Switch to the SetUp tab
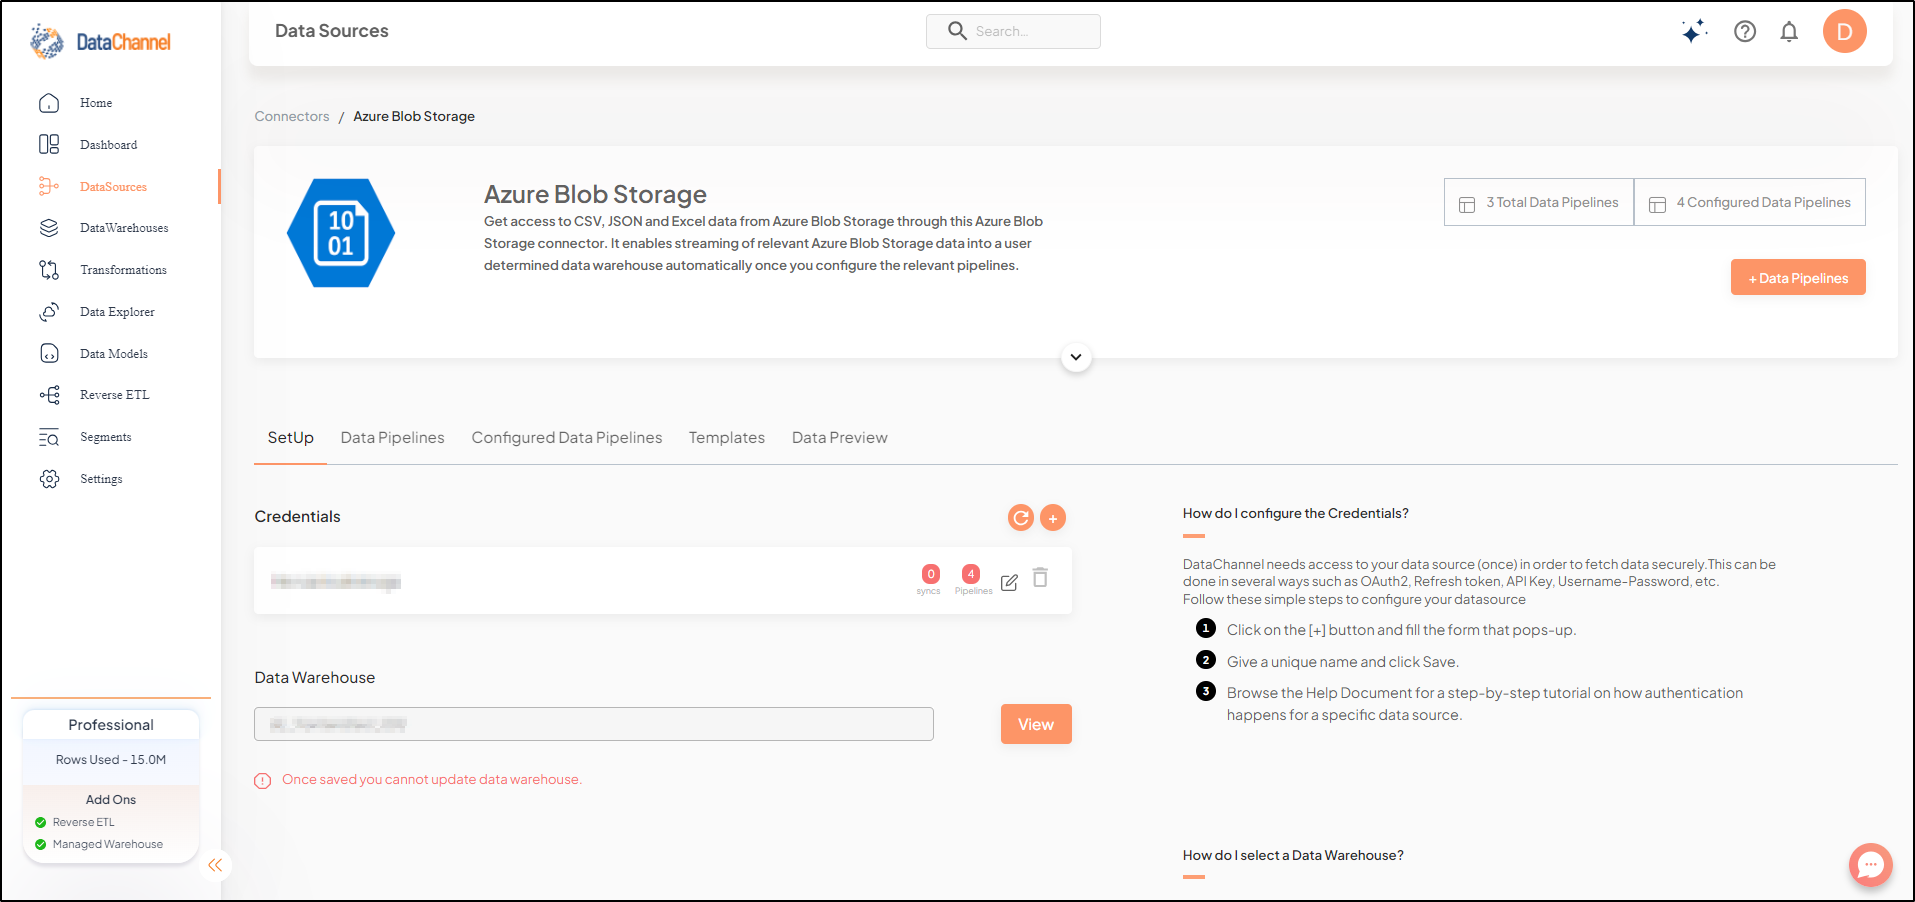 click(x=291, y=438)
